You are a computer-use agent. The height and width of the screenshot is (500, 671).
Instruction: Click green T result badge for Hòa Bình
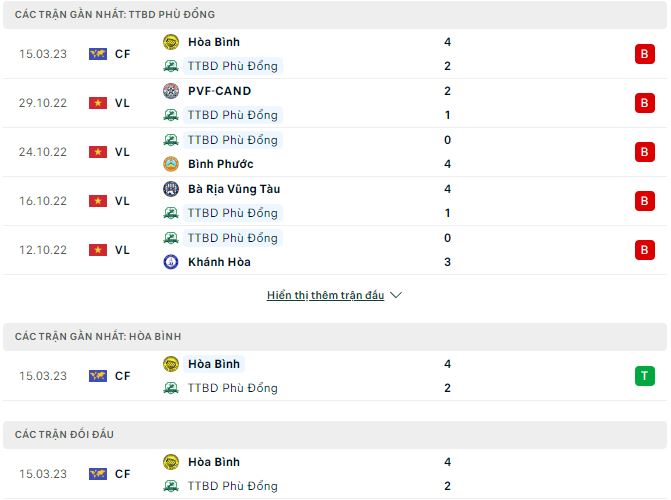[644, 376]
